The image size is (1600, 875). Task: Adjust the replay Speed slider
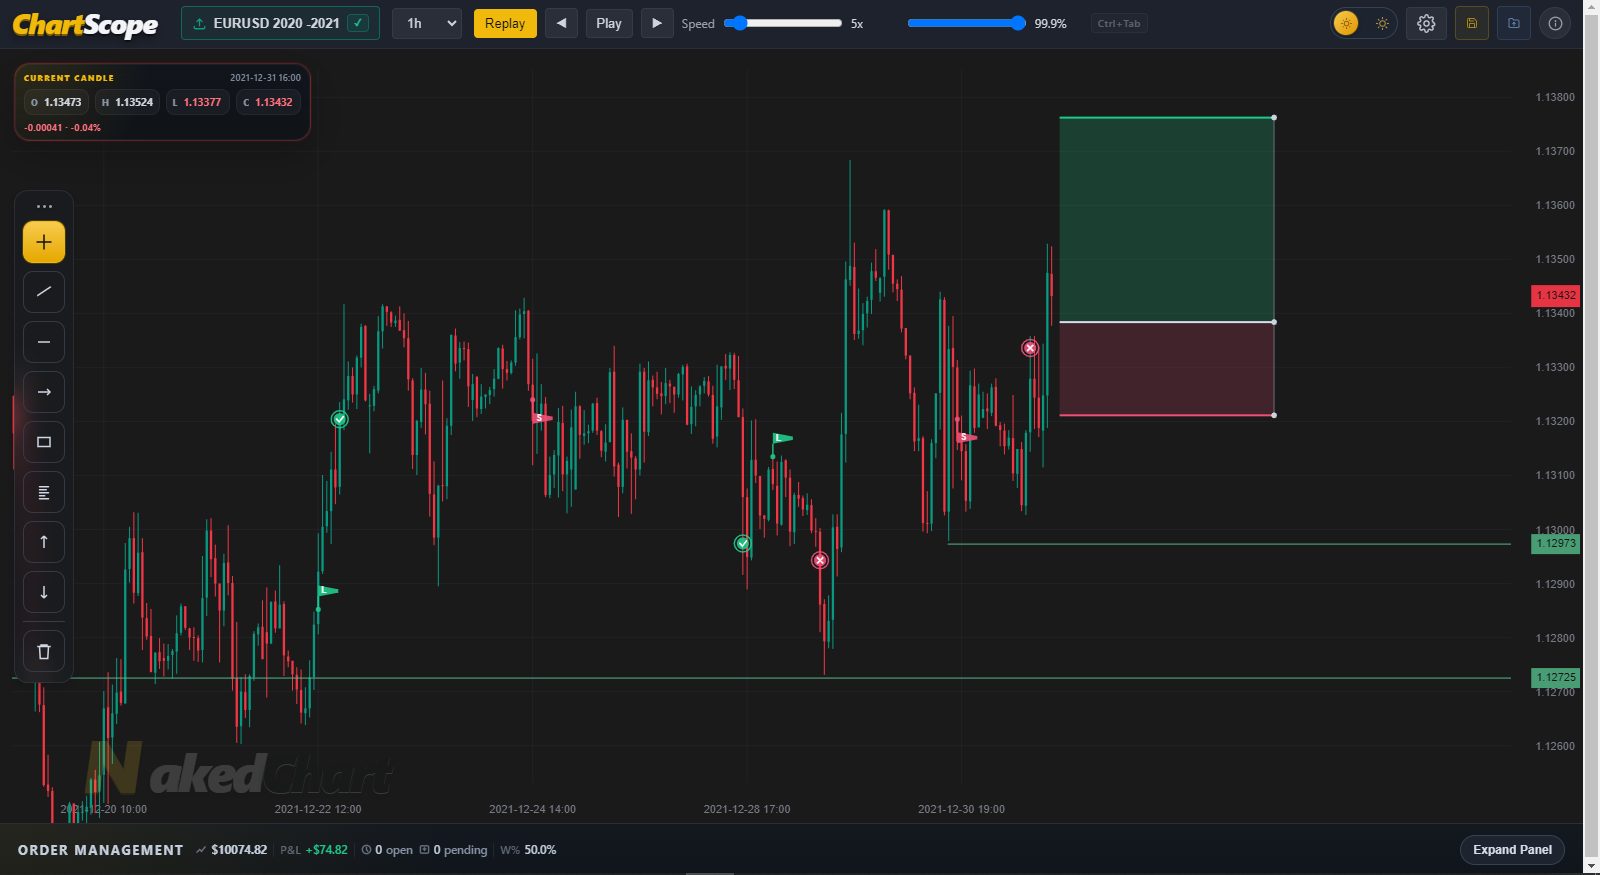[783, 23]
